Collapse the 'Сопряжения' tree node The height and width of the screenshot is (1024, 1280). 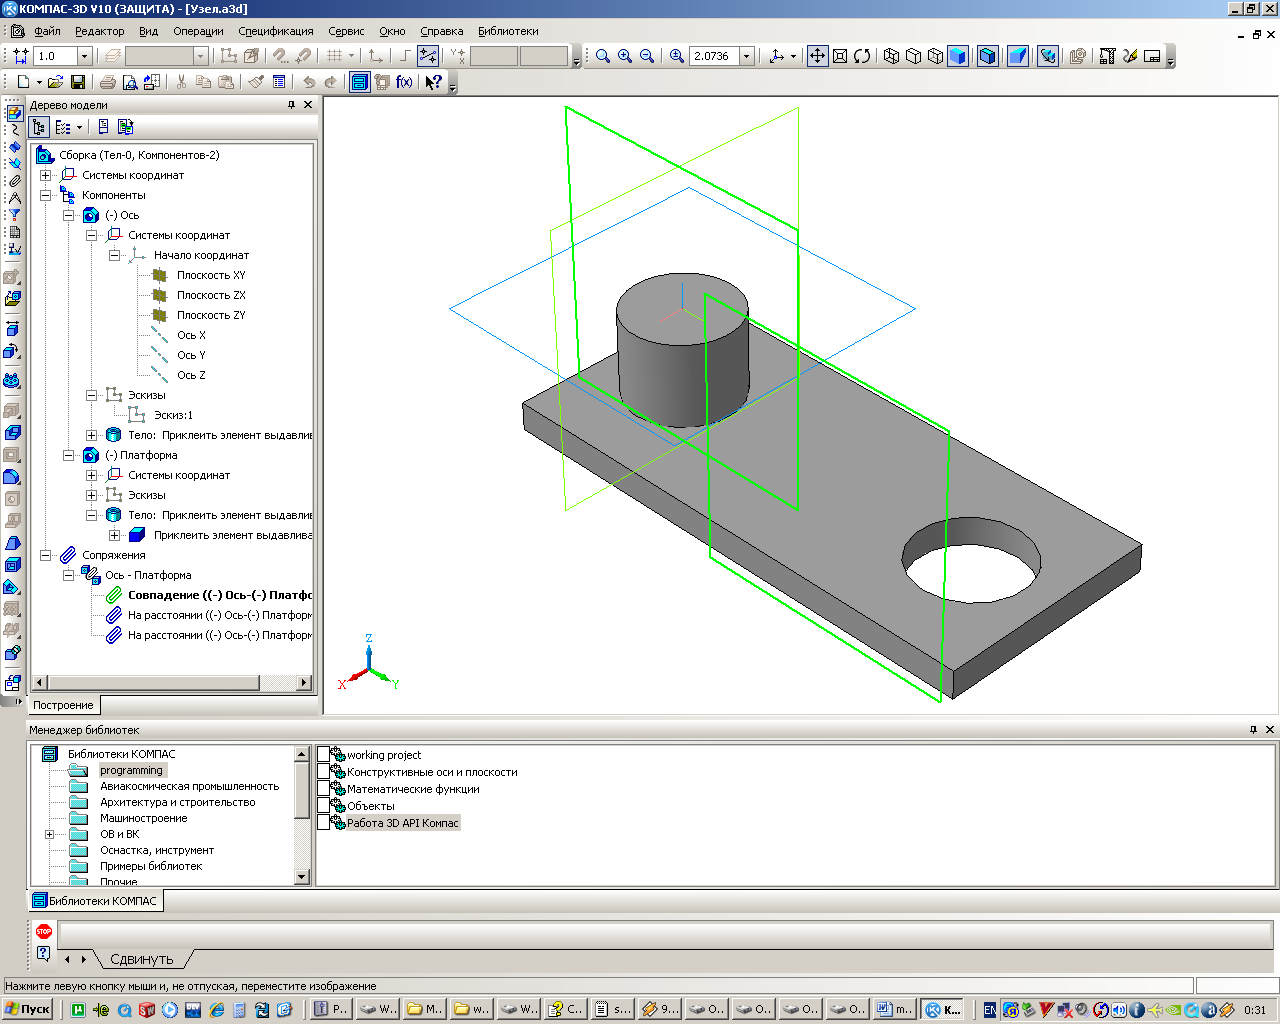(45, 555)
